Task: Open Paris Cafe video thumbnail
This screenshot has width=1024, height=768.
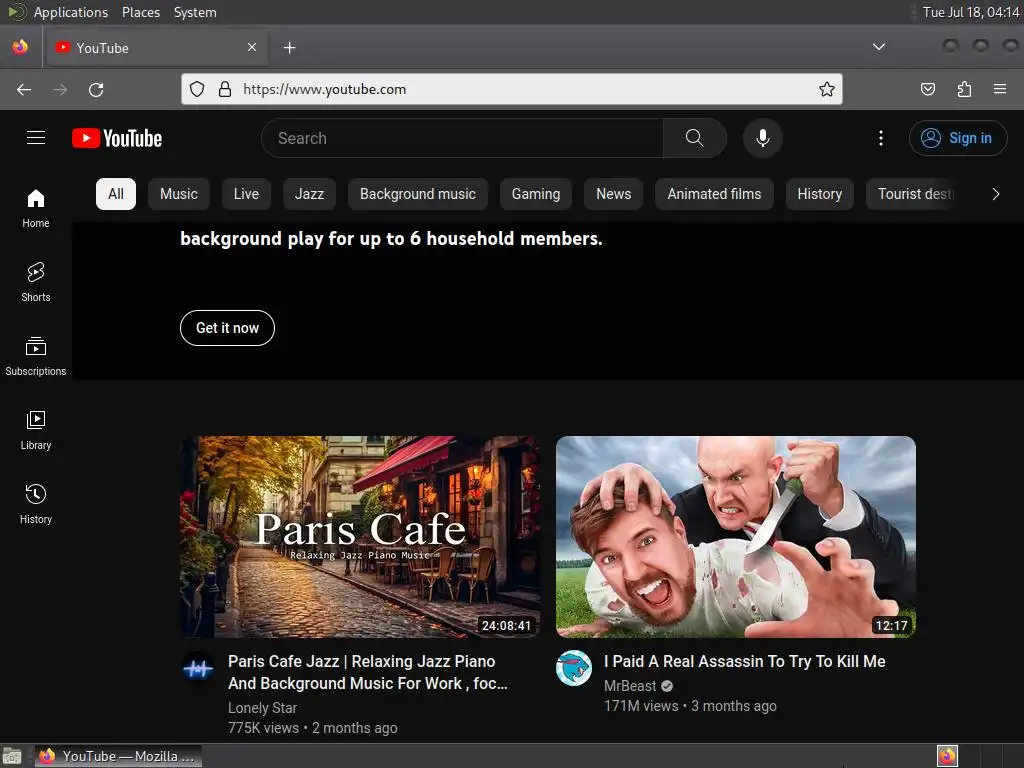Action: (x=360, y=537)
